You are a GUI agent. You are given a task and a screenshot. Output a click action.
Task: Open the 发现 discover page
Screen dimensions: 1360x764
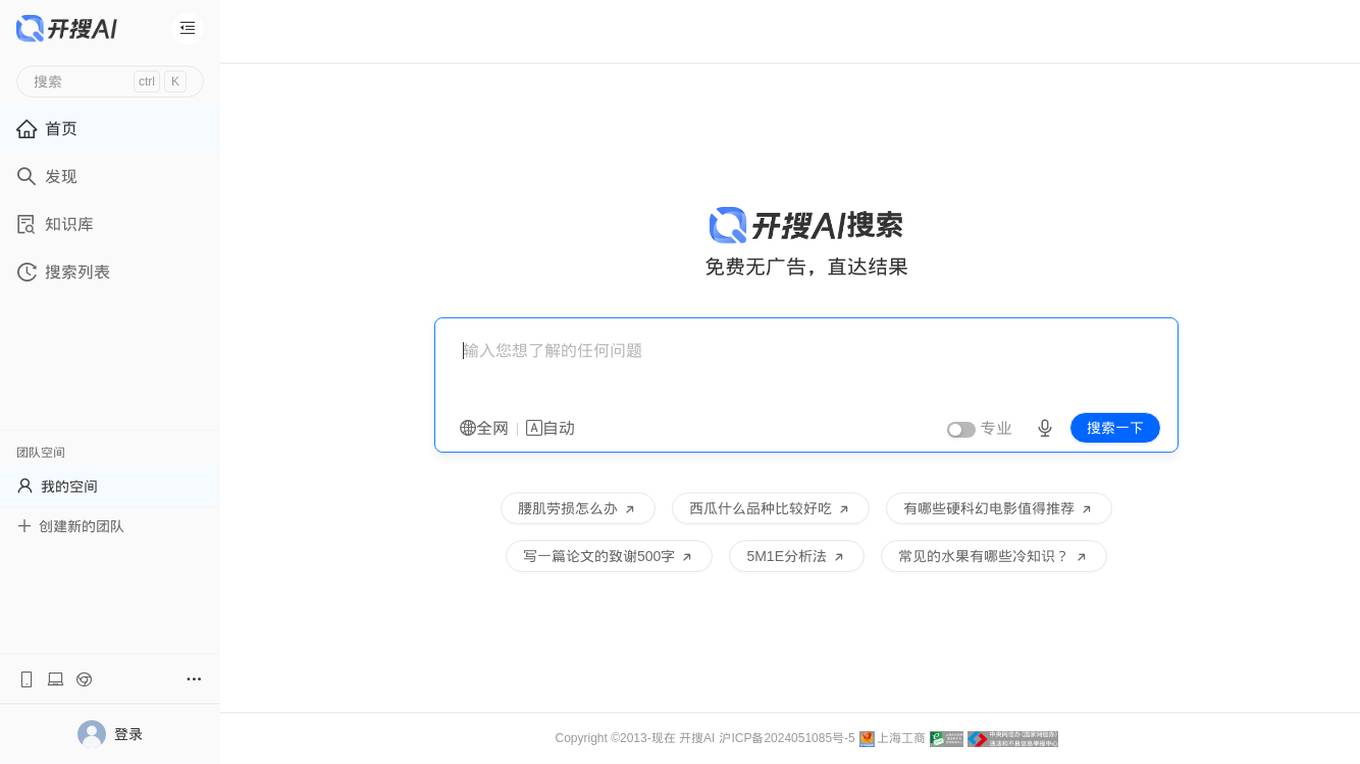pos(110,176)
